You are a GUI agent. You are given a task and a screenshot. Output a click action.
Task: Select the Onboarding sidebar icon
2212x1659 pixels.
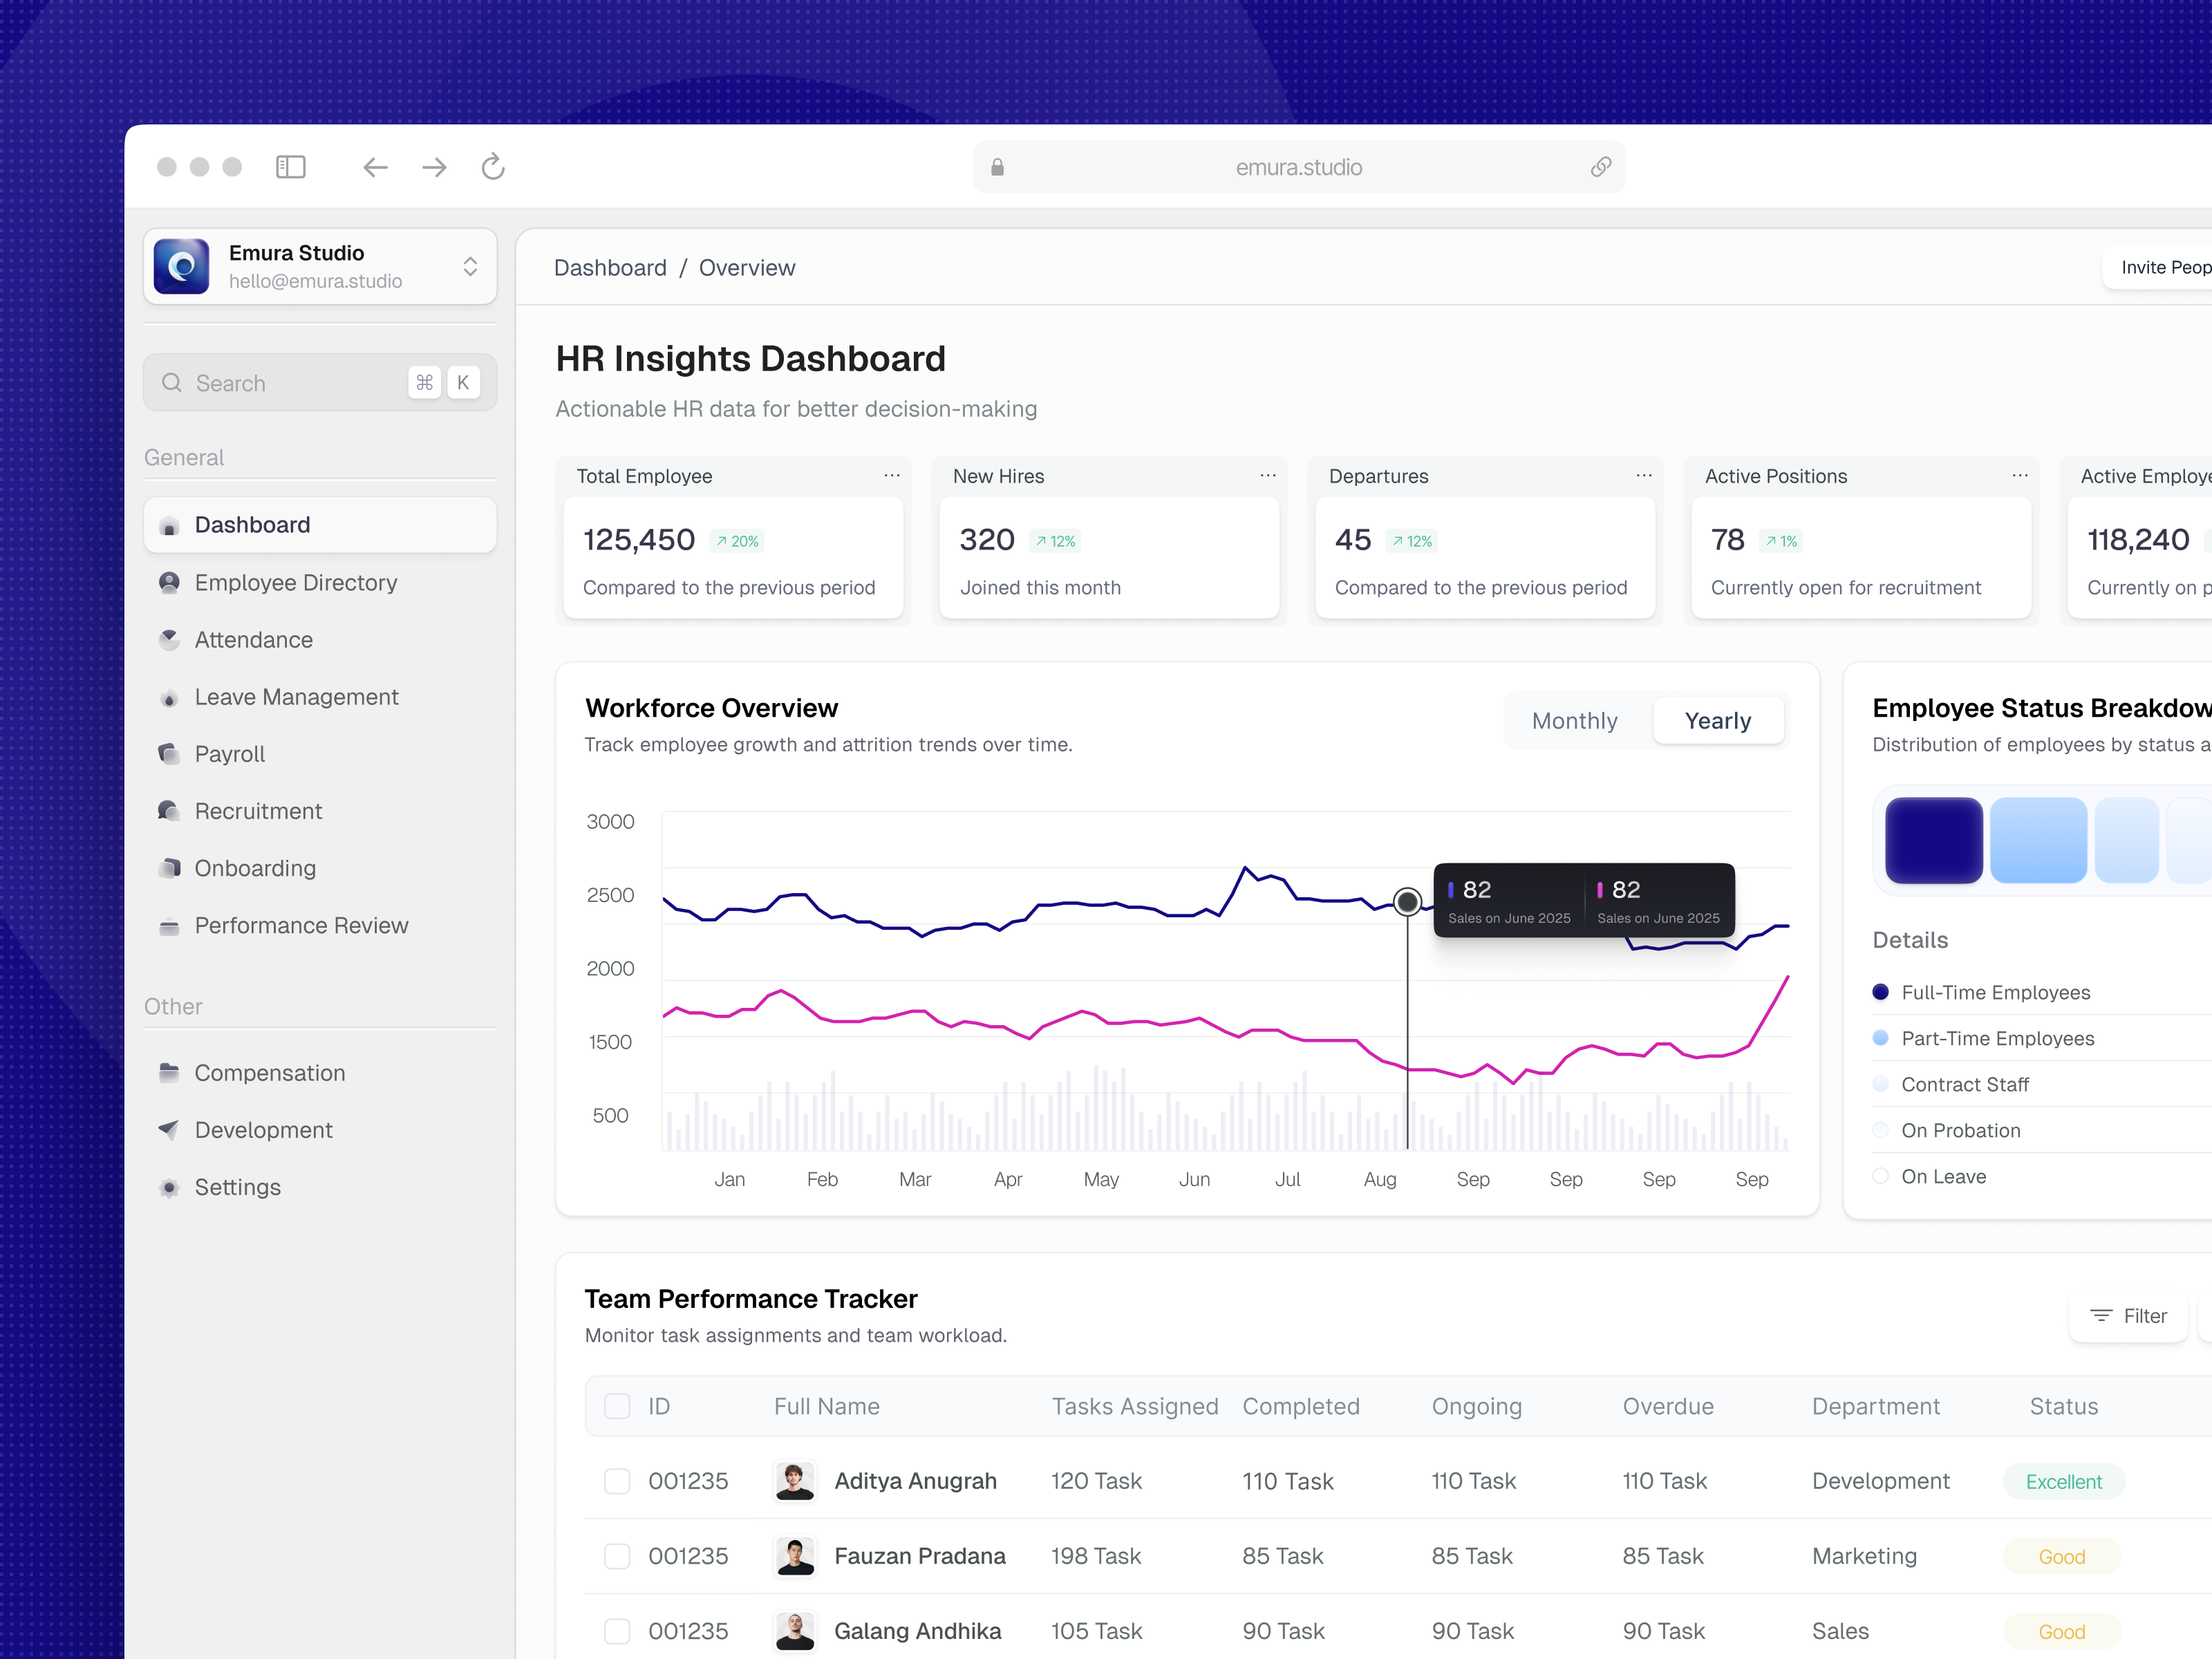(169, 868)
